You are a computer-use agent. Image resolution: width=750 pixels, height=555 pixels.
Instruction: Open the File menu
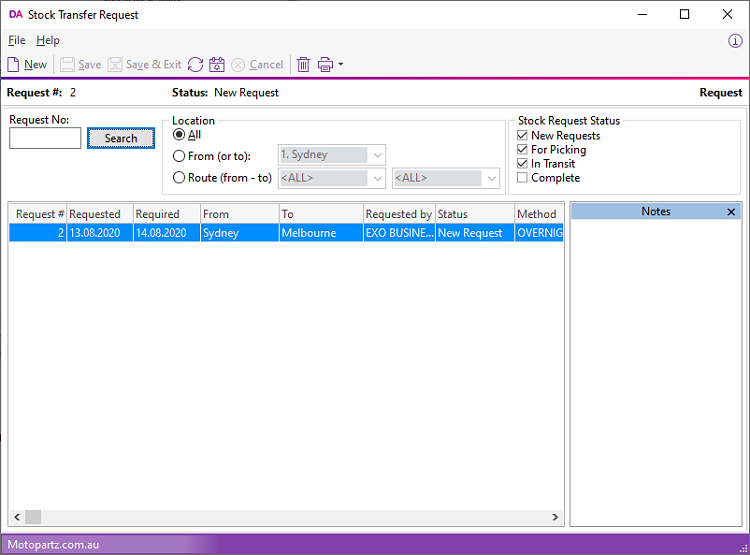(x=16, y=41)
